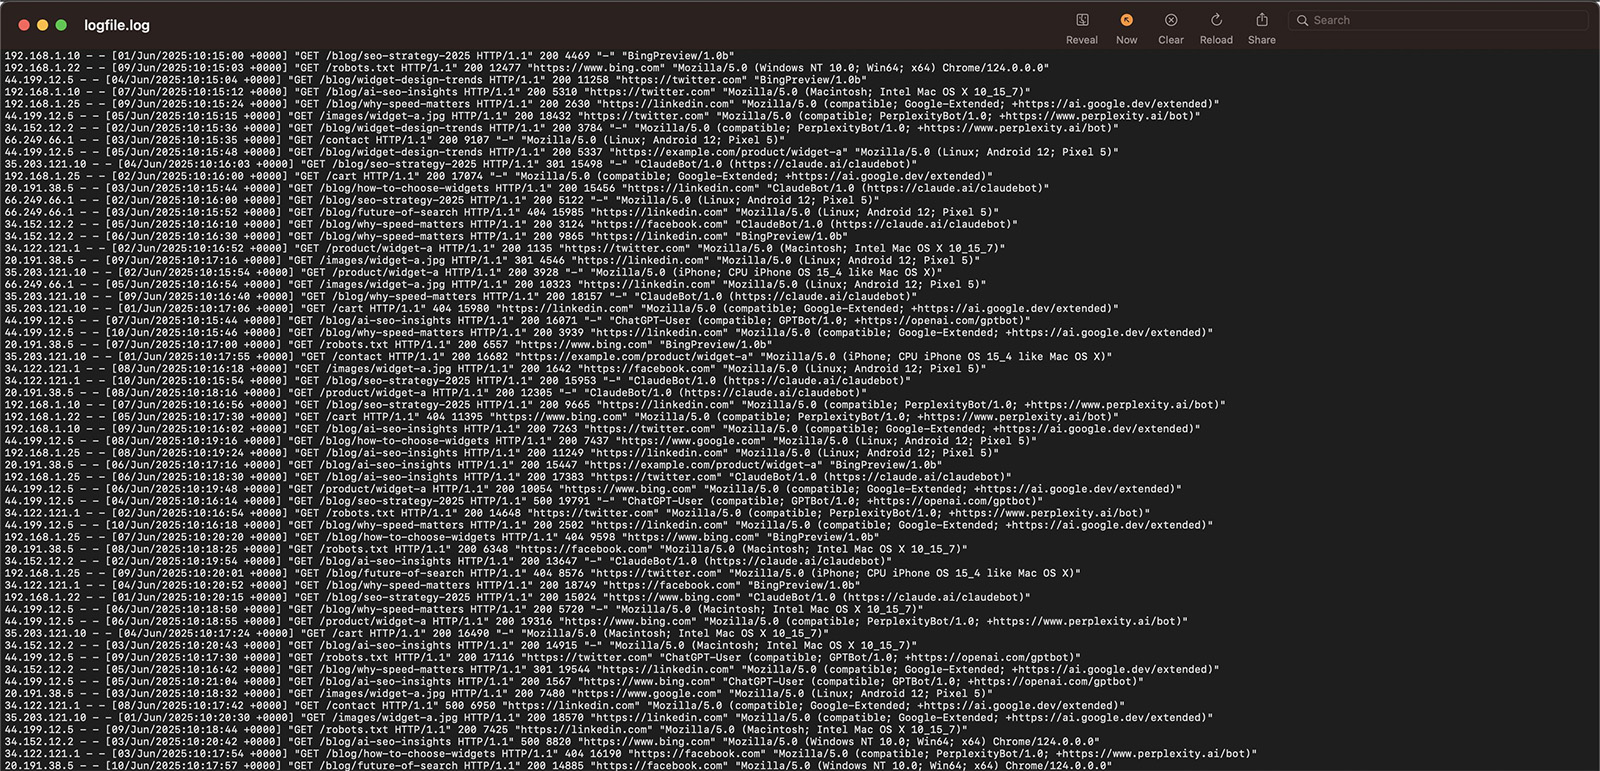
Task: Click size 16682 on /contact line
Action: (492, 356)
